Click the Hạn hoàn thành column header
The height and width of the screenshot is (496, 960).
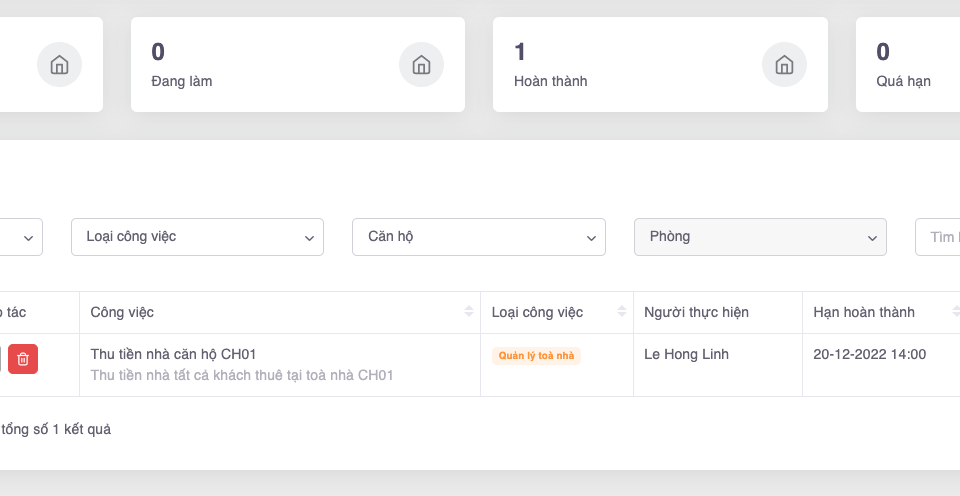click(864, 312)
